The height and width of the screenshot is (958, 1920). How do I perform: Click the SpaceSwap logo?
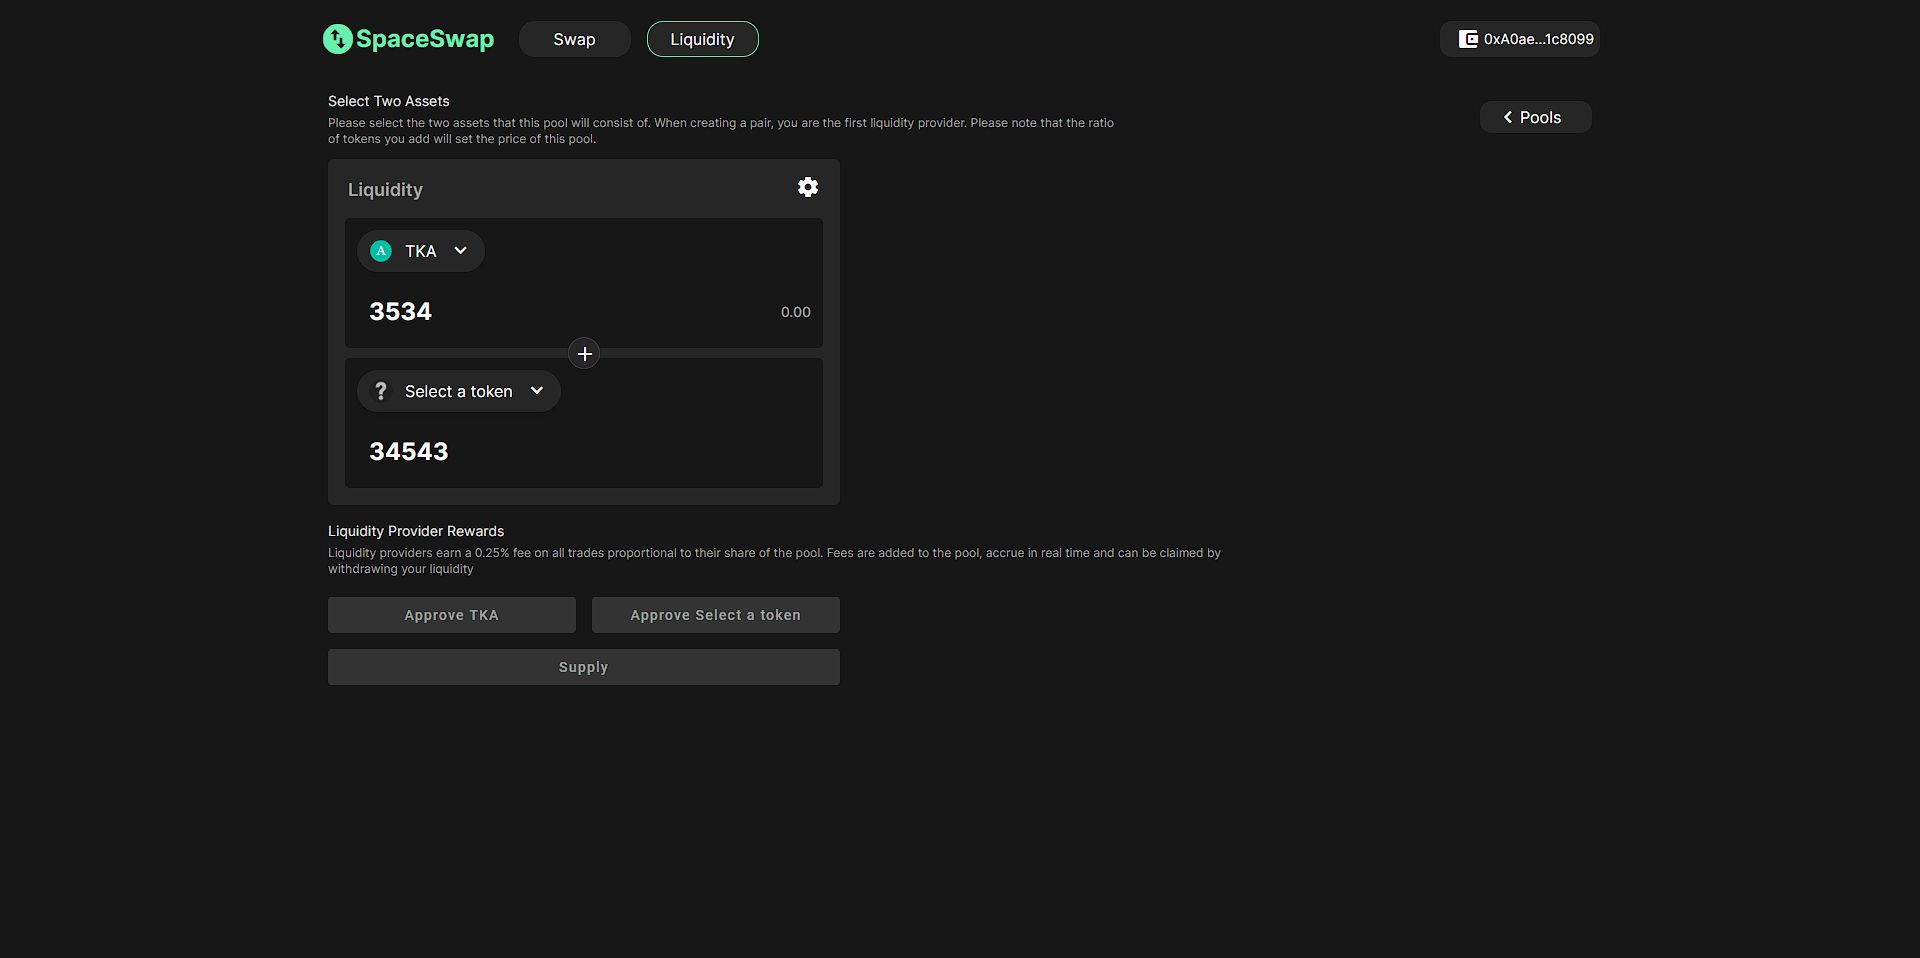pos(408,39)
